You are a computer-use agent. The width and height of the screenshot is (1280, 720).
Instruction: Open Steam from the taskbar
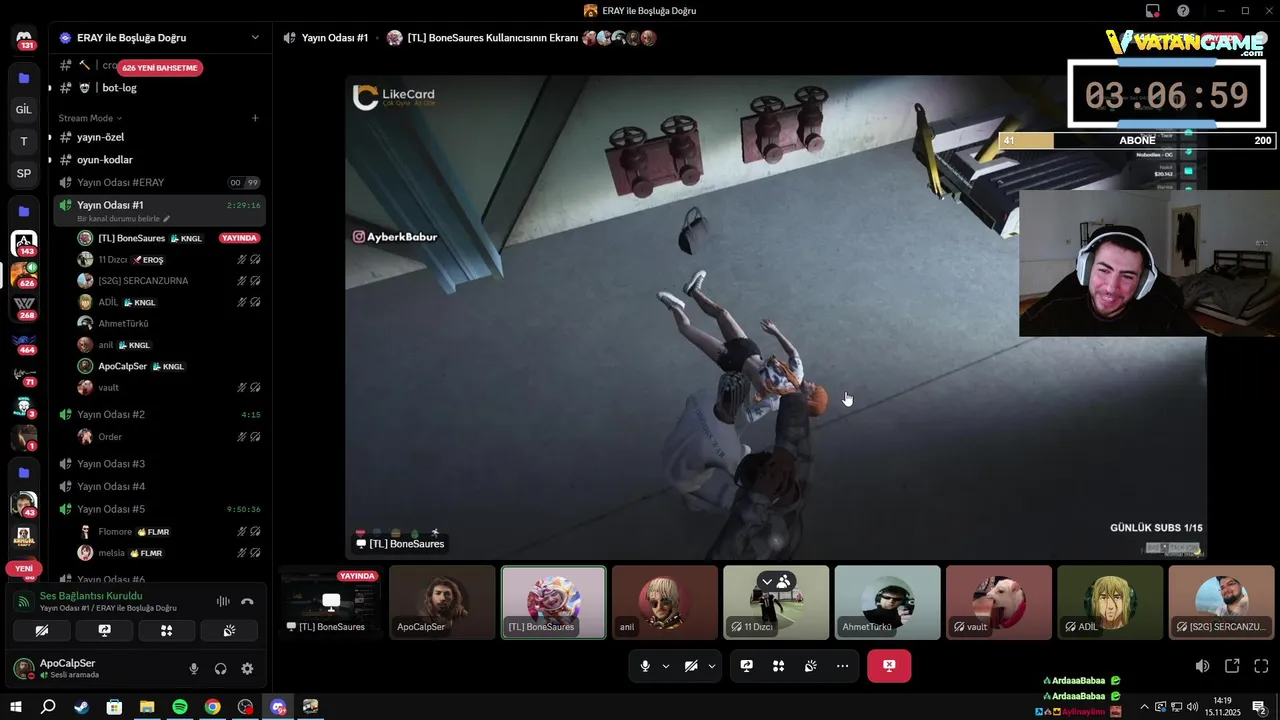tap(81, 707)
